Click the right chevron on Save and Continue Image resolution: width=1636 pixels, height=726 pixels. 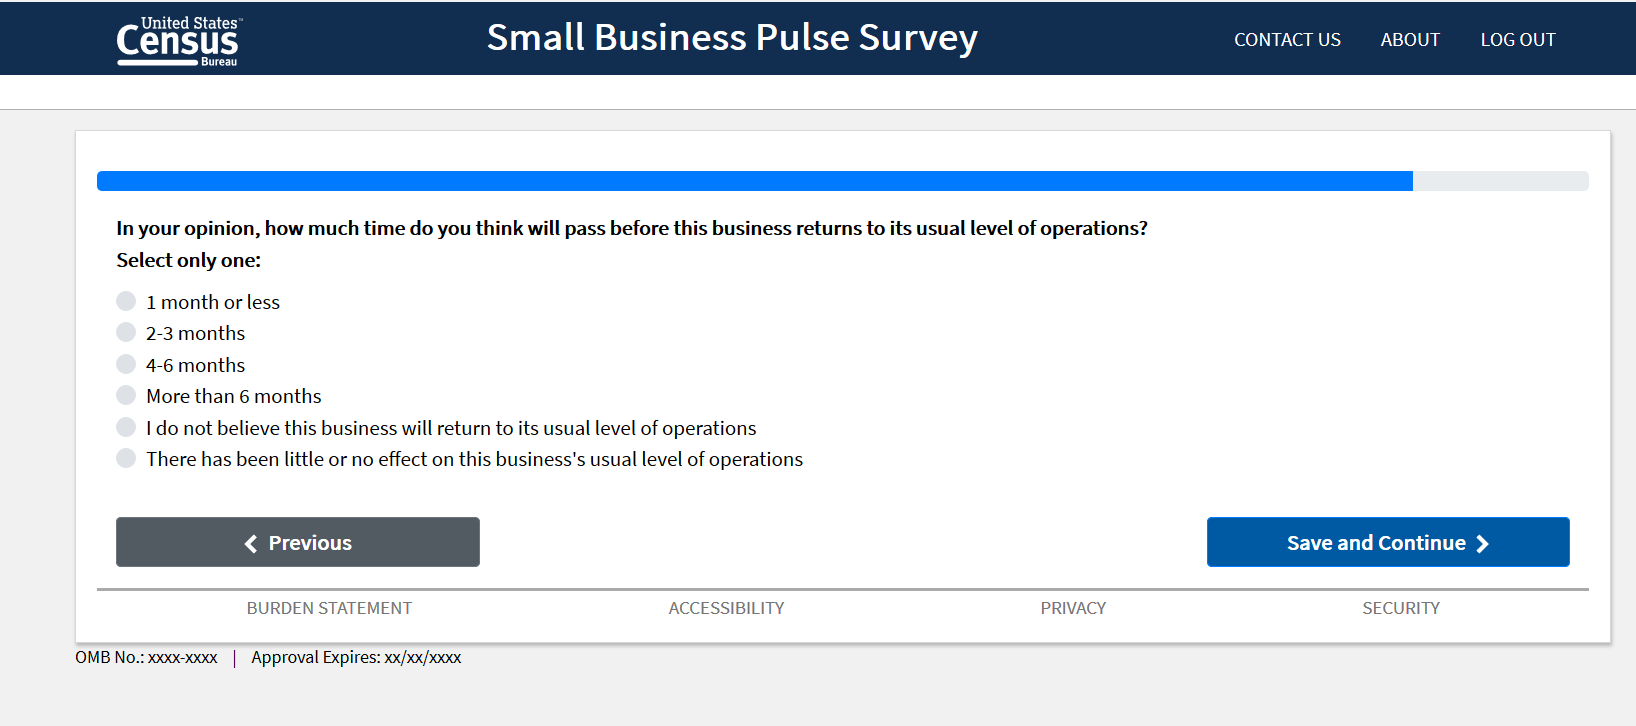click(x=1483, y=543)
